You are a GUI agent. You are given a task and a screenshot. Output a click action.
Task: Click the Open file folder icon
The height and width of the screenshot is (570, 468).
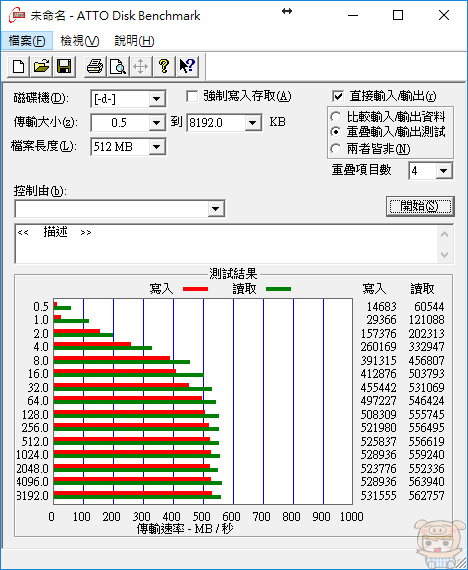[41, 67]
